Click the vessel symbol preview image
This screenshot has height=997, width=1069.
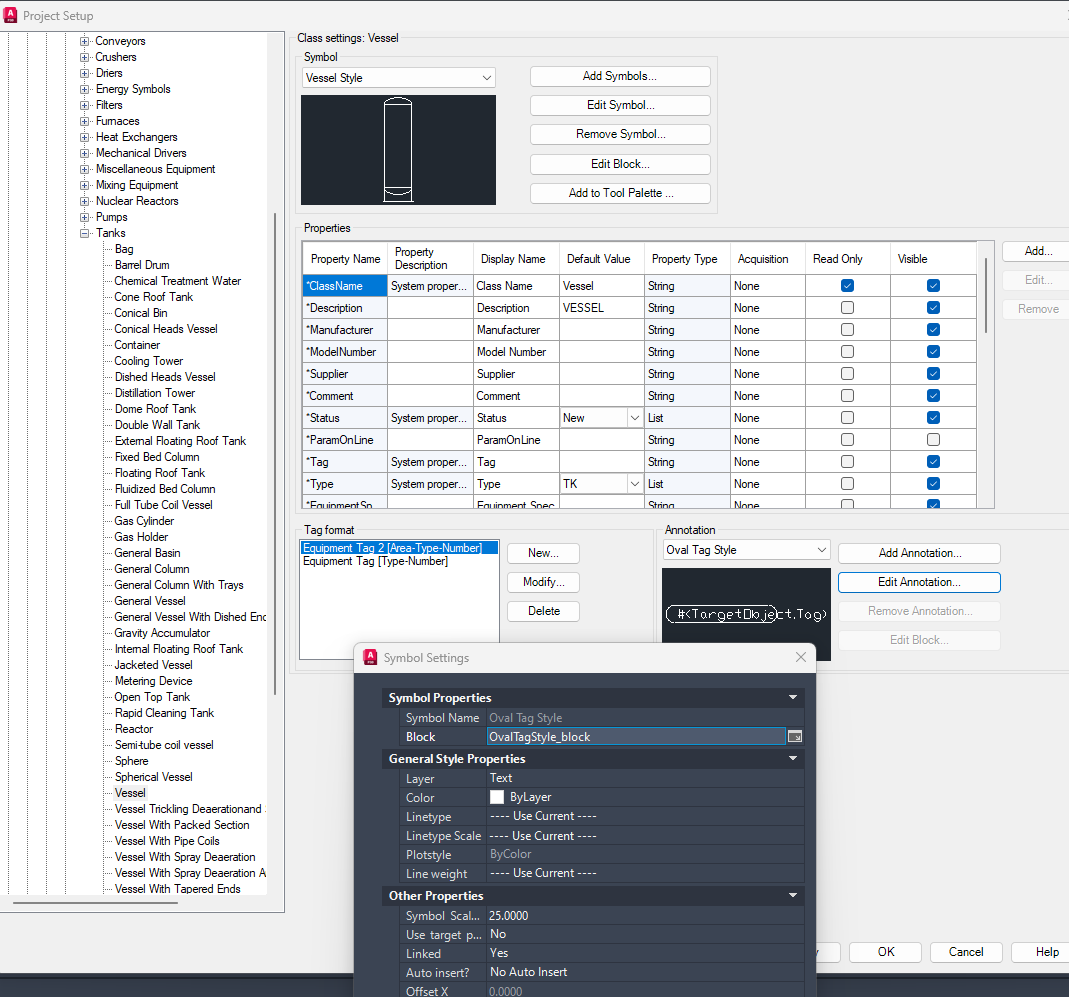coord(398,150)
